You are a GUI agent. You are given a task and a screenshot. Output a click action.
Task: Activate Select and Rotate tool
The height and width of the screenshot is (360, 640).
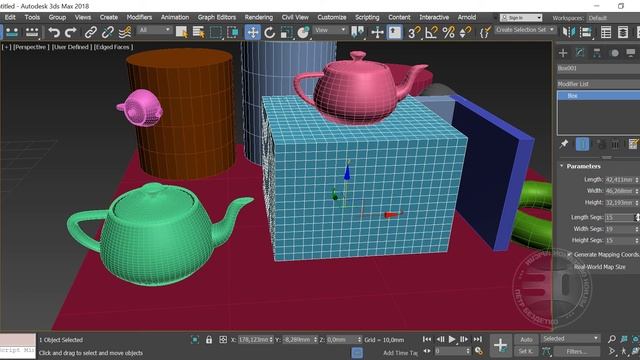click(269, 32)
